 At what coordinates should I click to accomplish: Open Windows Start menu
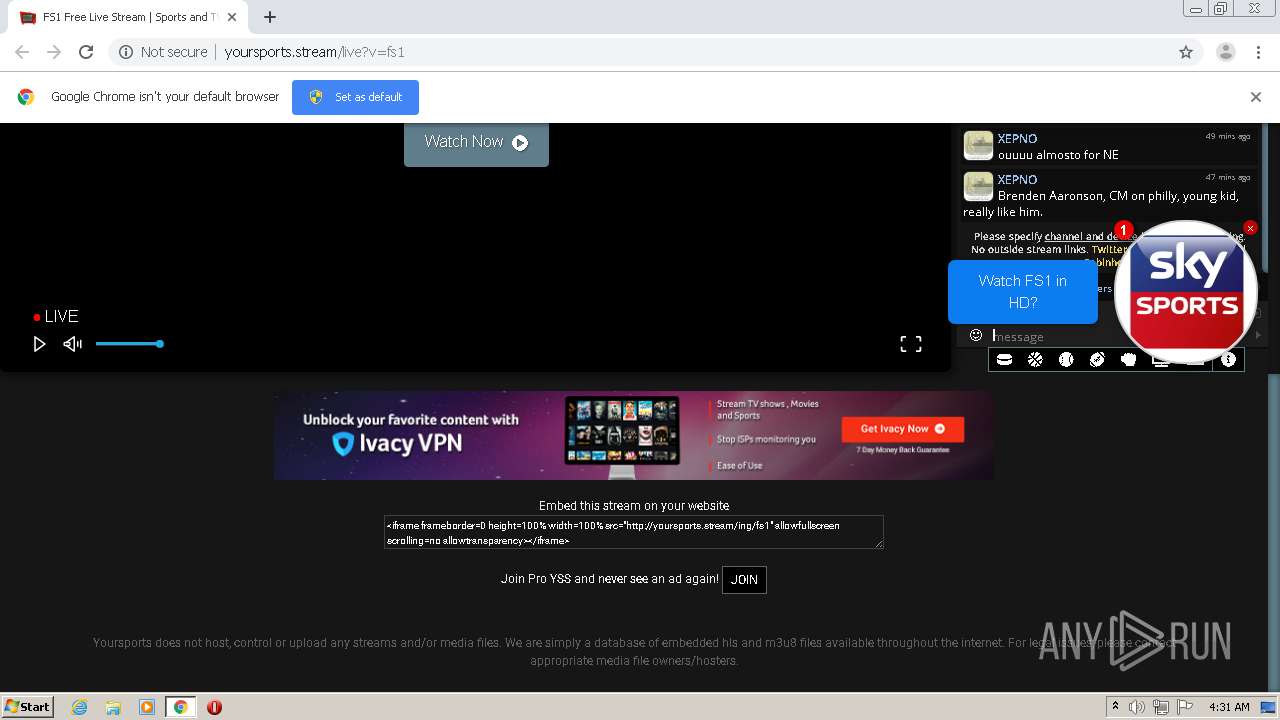[x=28, y=706]
